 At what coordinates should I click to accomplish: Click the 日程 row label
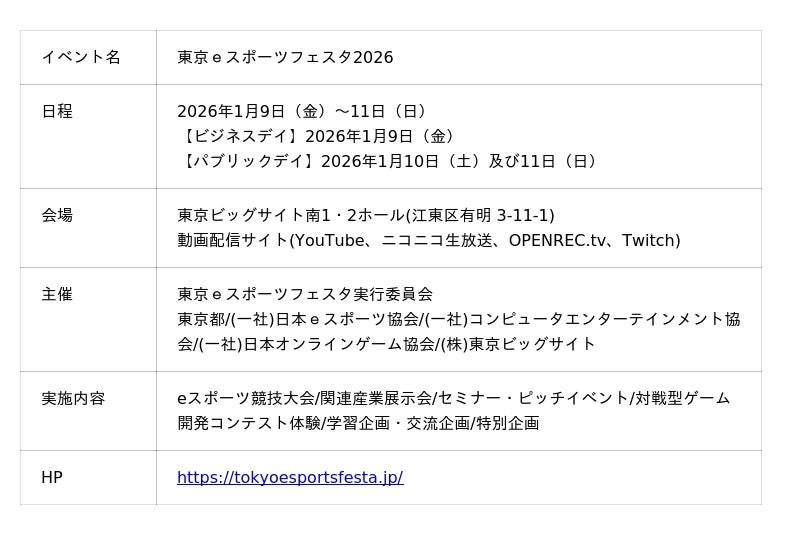57,111
